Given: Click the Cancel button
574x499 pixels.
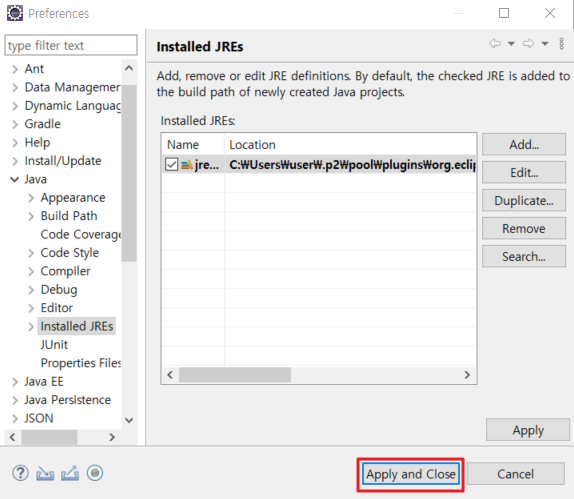Looking at the screenshot, I should 515,474.
